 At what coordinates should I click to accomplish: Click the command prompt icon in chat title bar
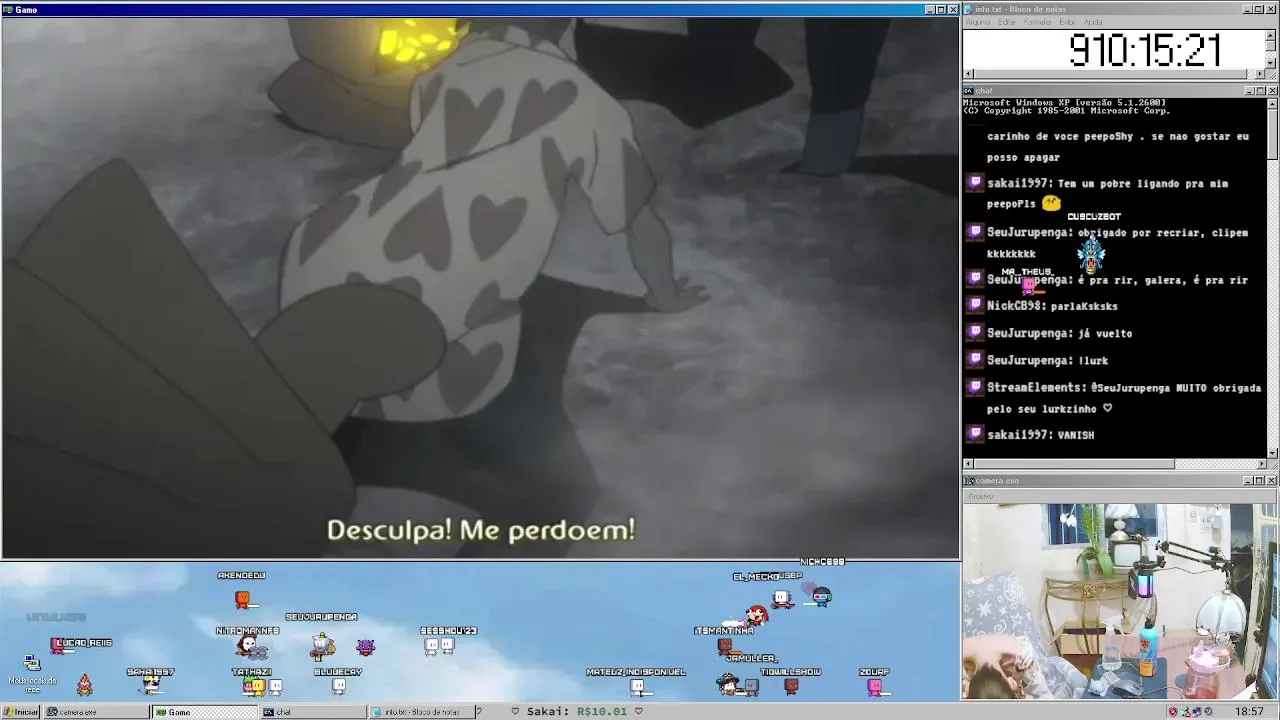[969, 91]
